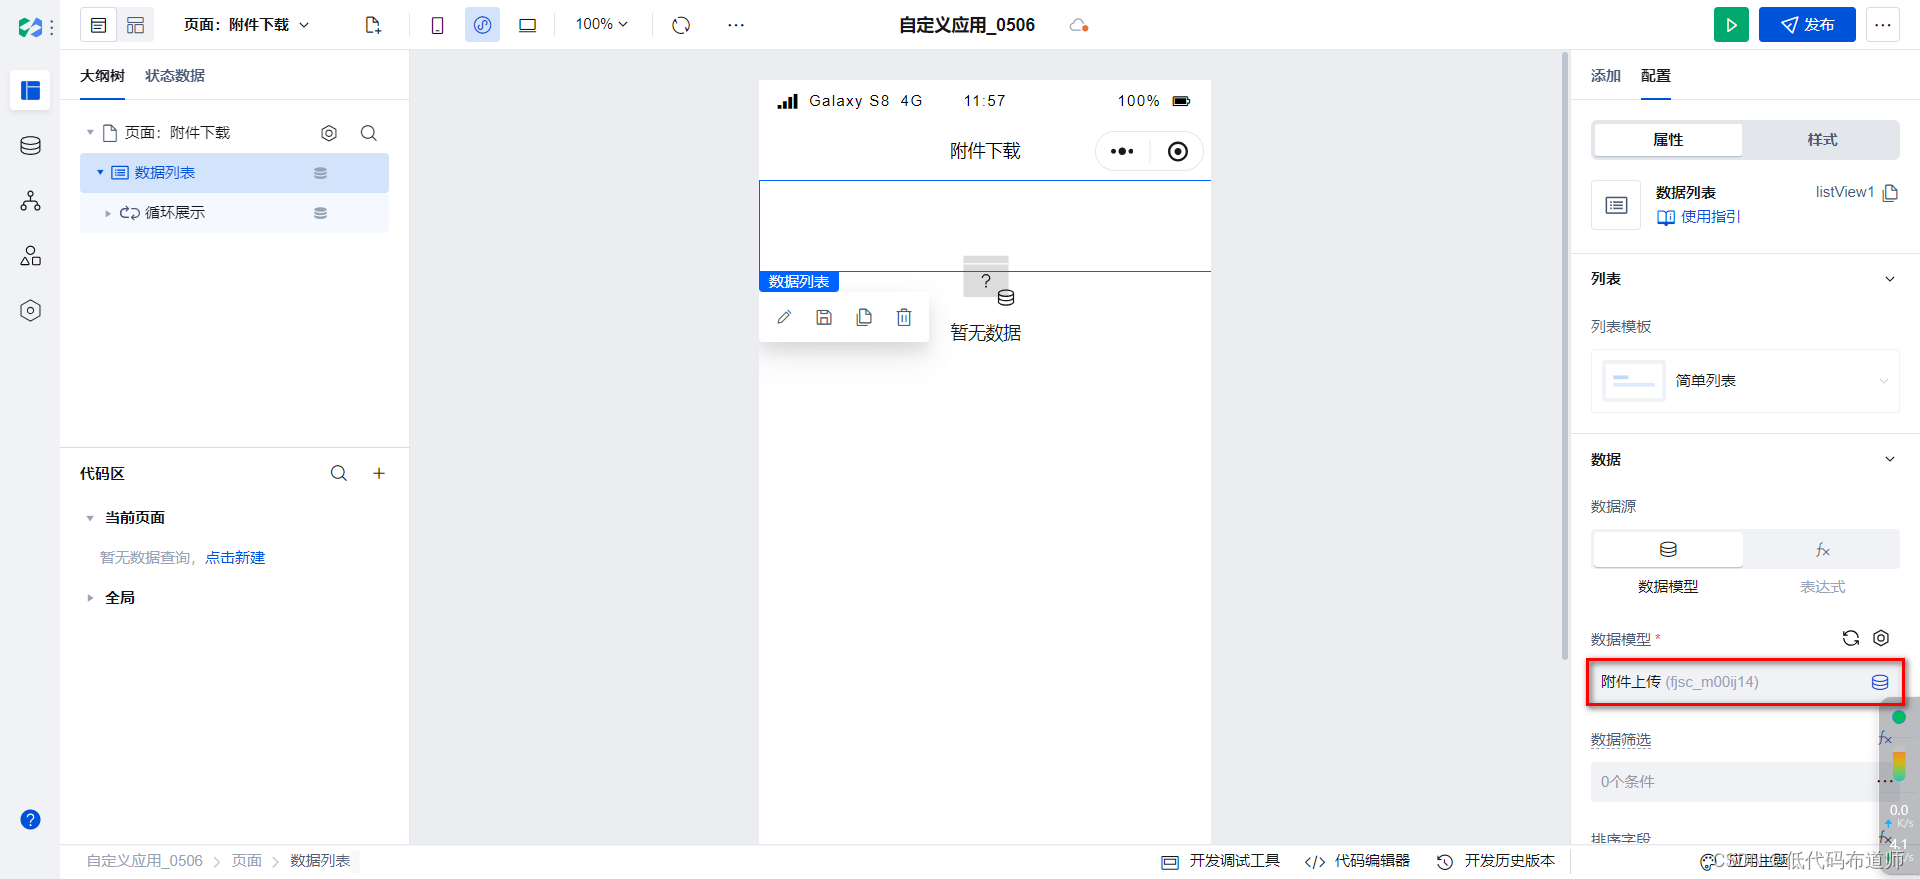Image resolution: width=1920 pixels, height=879 pixels.
Task: Click the 发布 publish button
Action: tap(1807, 25)
